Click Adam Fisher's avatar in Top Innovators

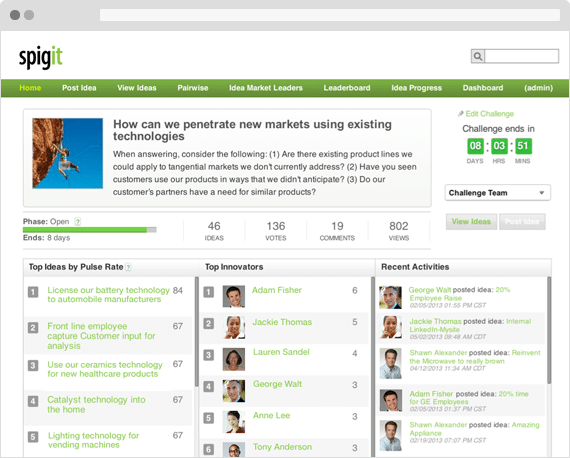234,297
